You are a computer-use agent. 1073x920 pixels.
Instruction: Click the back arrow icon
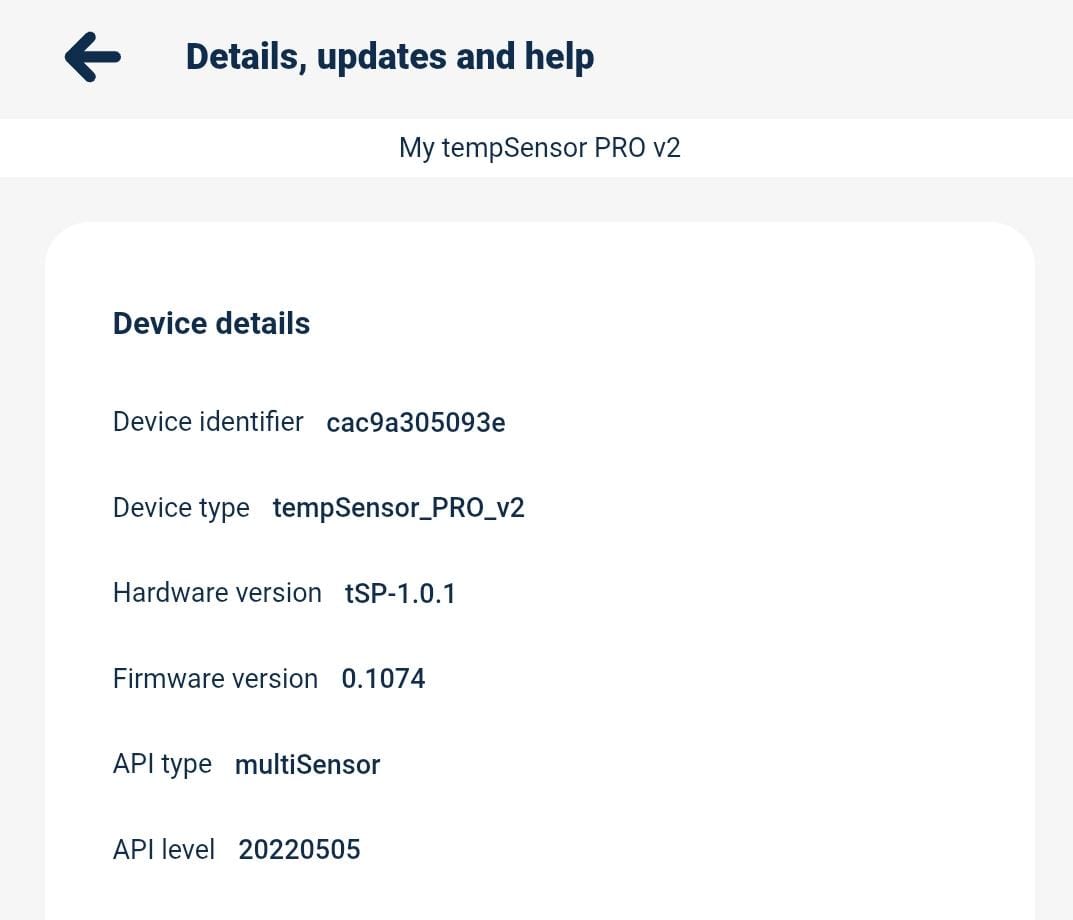tap(92, 57)
